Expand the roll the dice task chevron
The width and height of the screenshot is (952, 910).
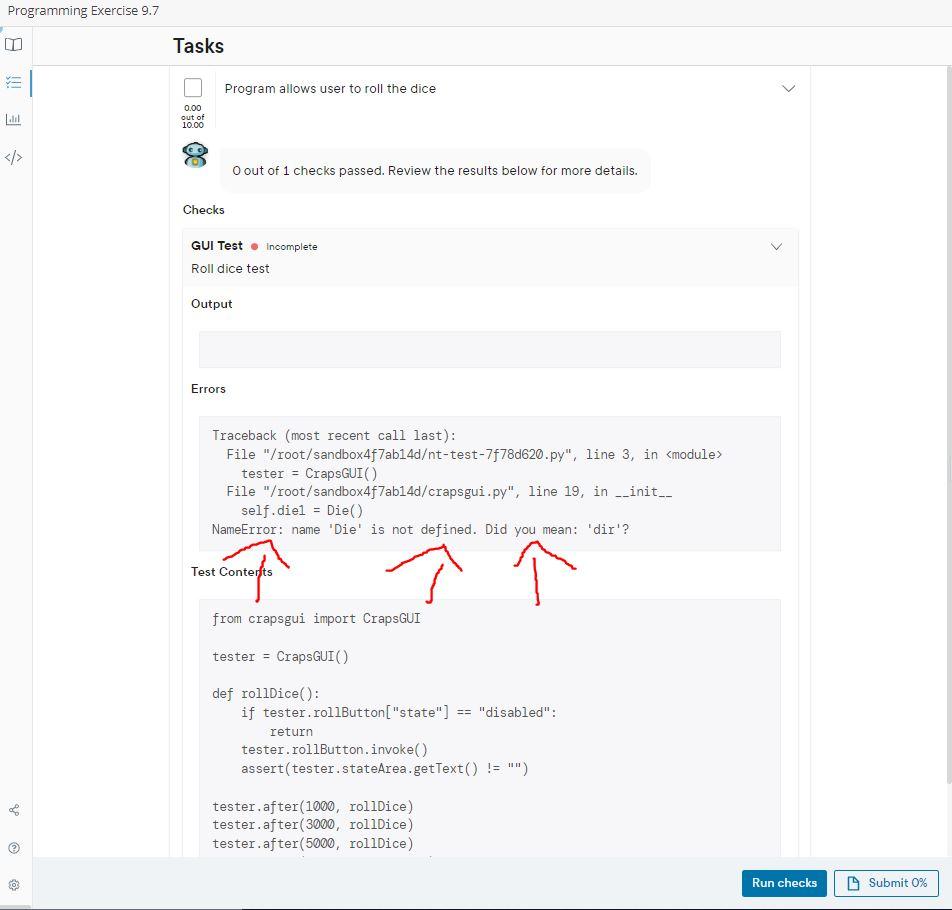coord(789,88)
